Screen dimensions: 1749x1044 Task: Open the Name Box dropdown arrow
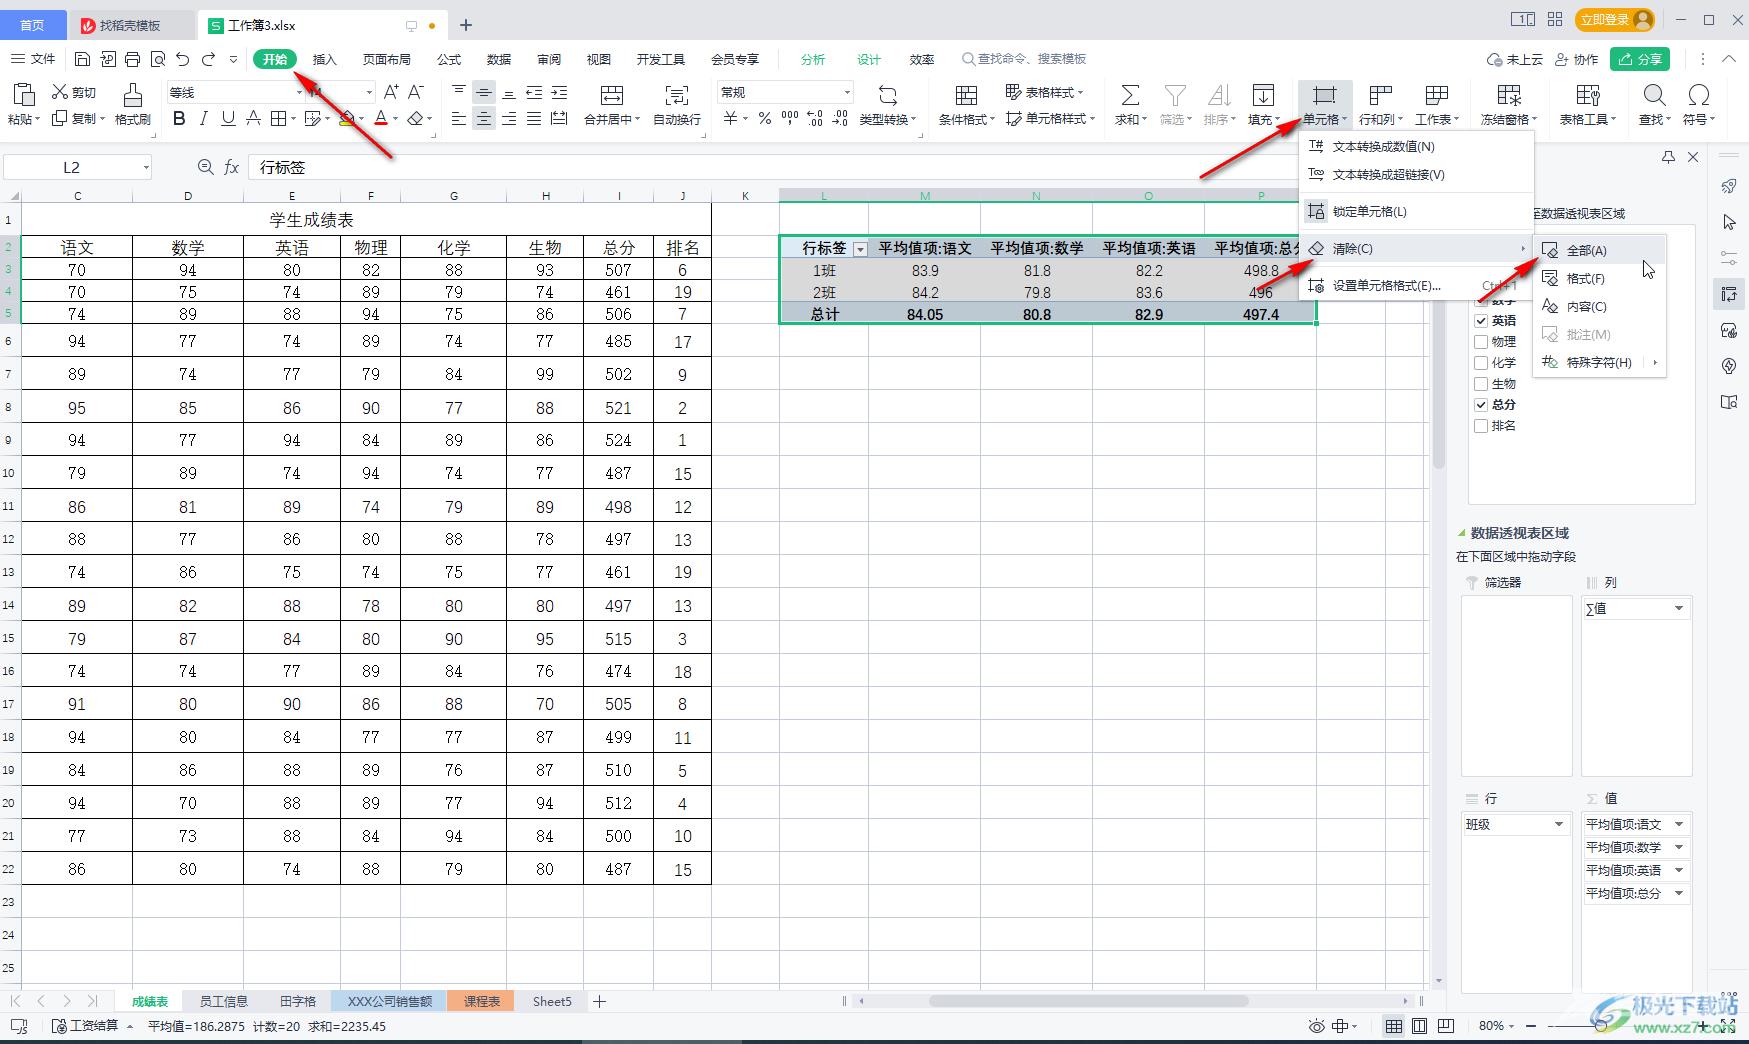[x=146, y=167]
